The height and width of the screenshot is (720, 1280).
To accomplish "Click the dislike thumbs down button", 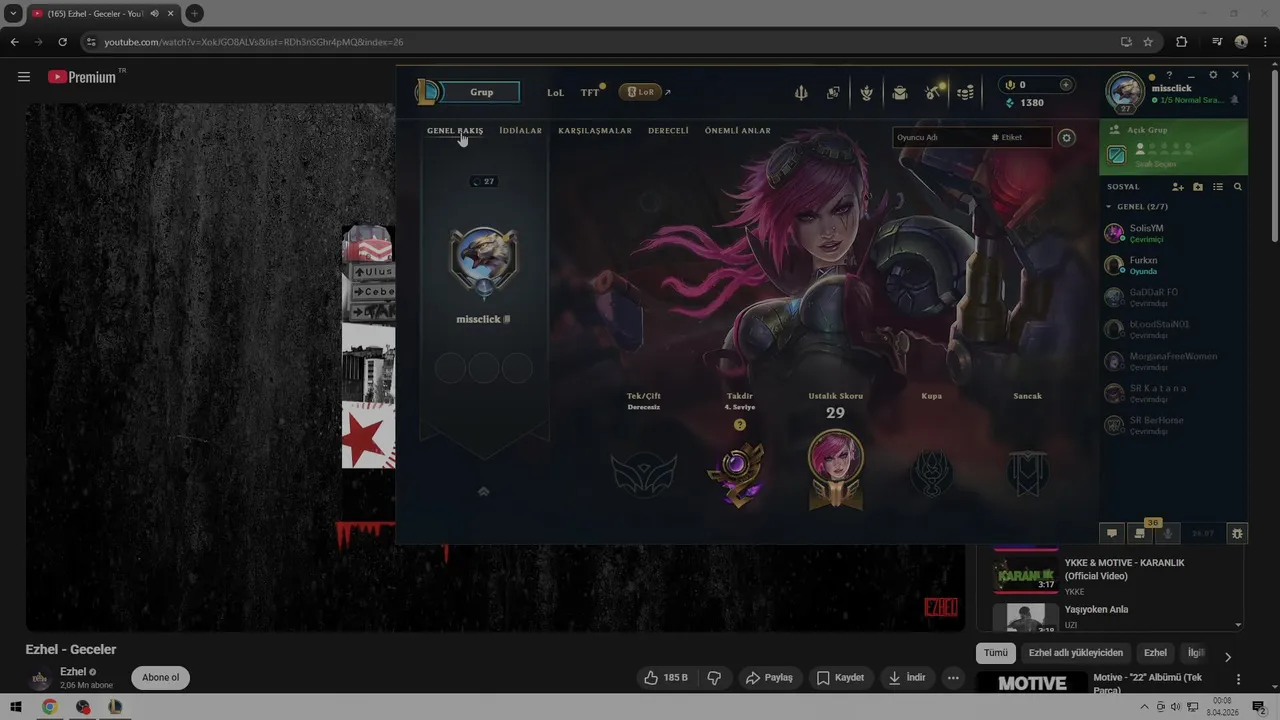I will pyautogui.click(x=714, y=677).
